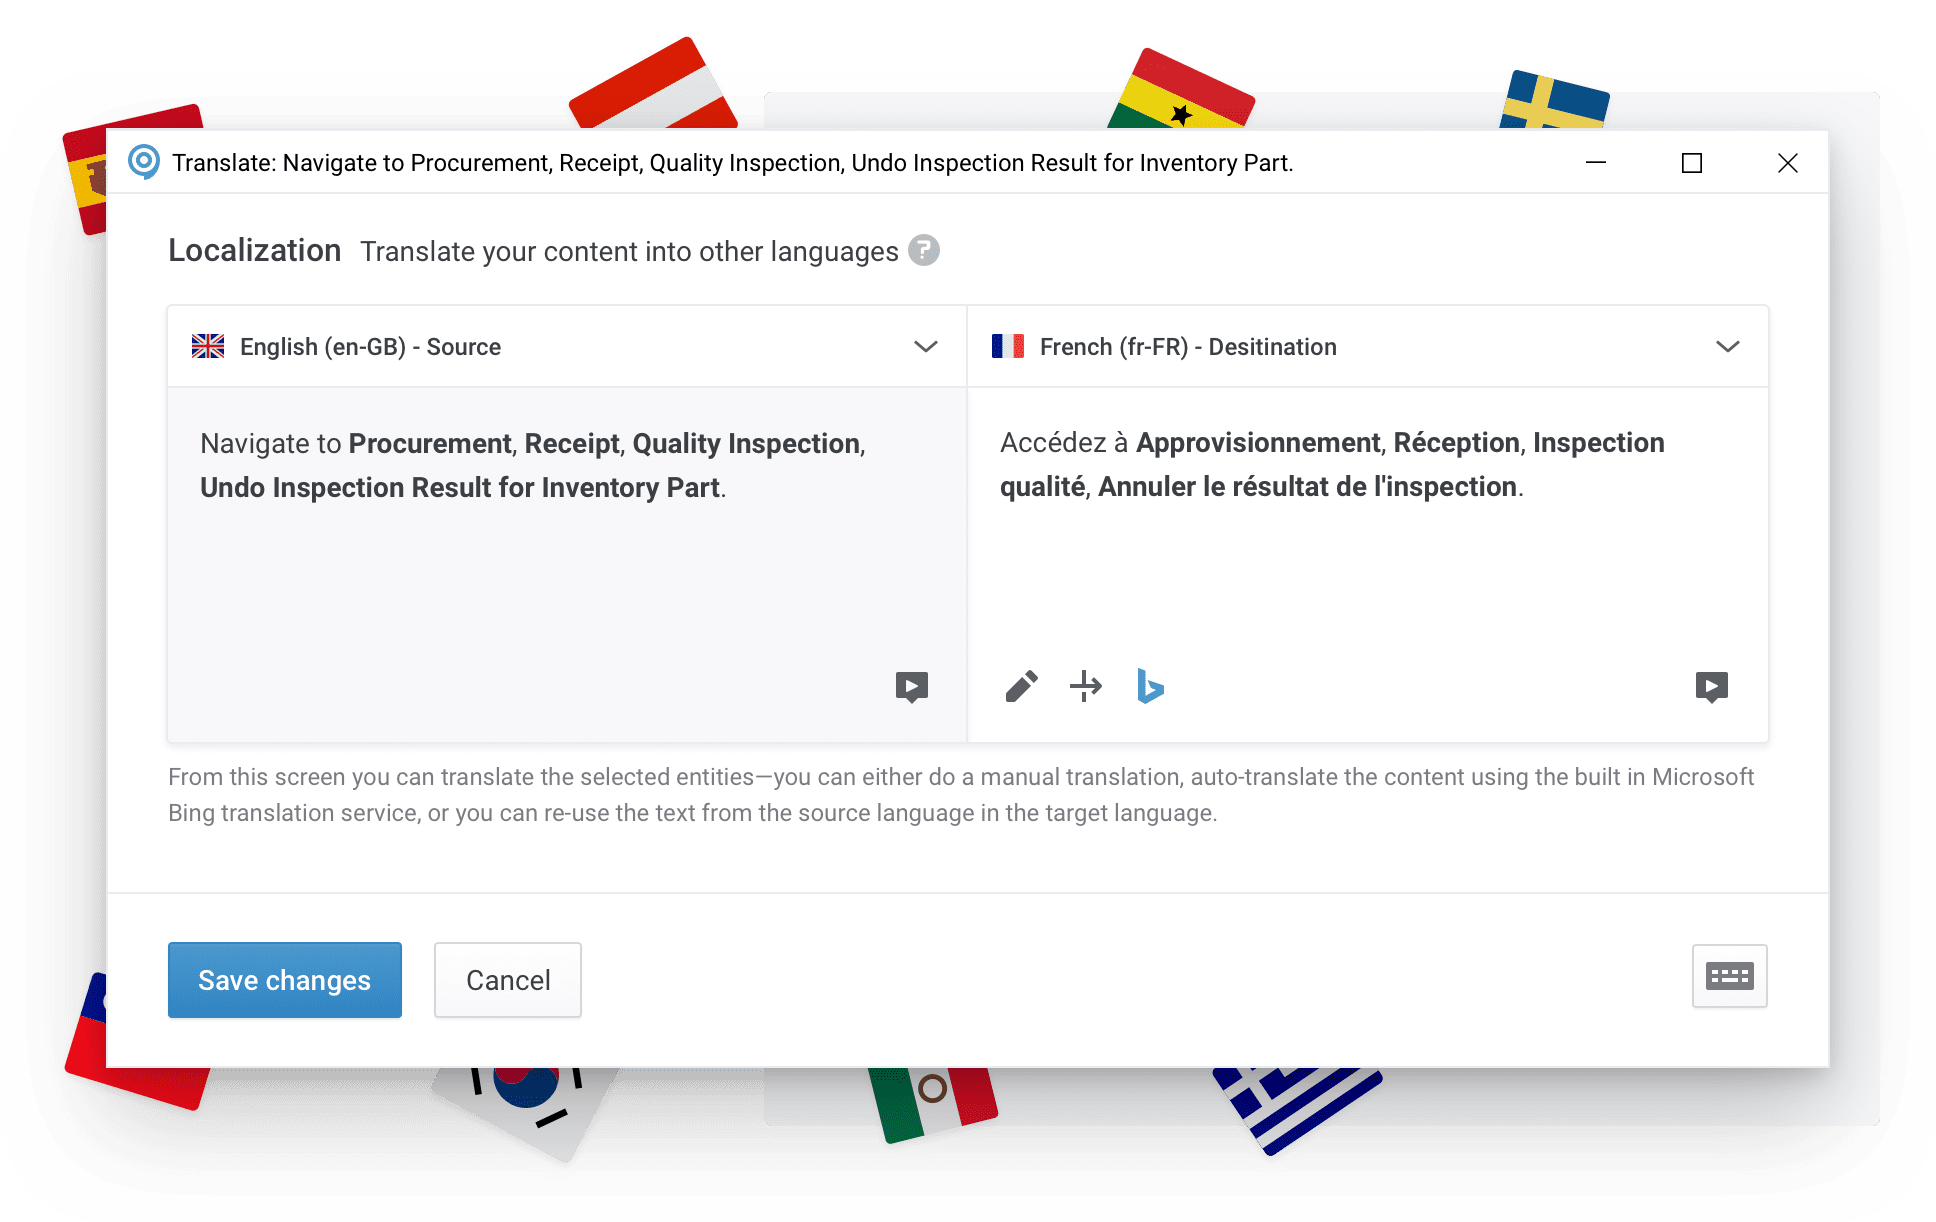Click the copy/reuse source text icon
This screenshot has width=1936, height=1222.
(x=1086, y=686)
